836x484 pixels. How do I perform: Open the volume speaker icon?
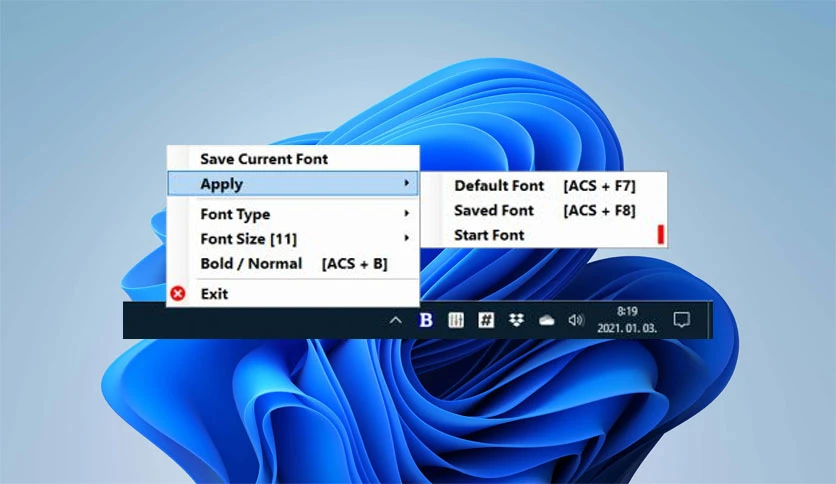click(576, 320)
